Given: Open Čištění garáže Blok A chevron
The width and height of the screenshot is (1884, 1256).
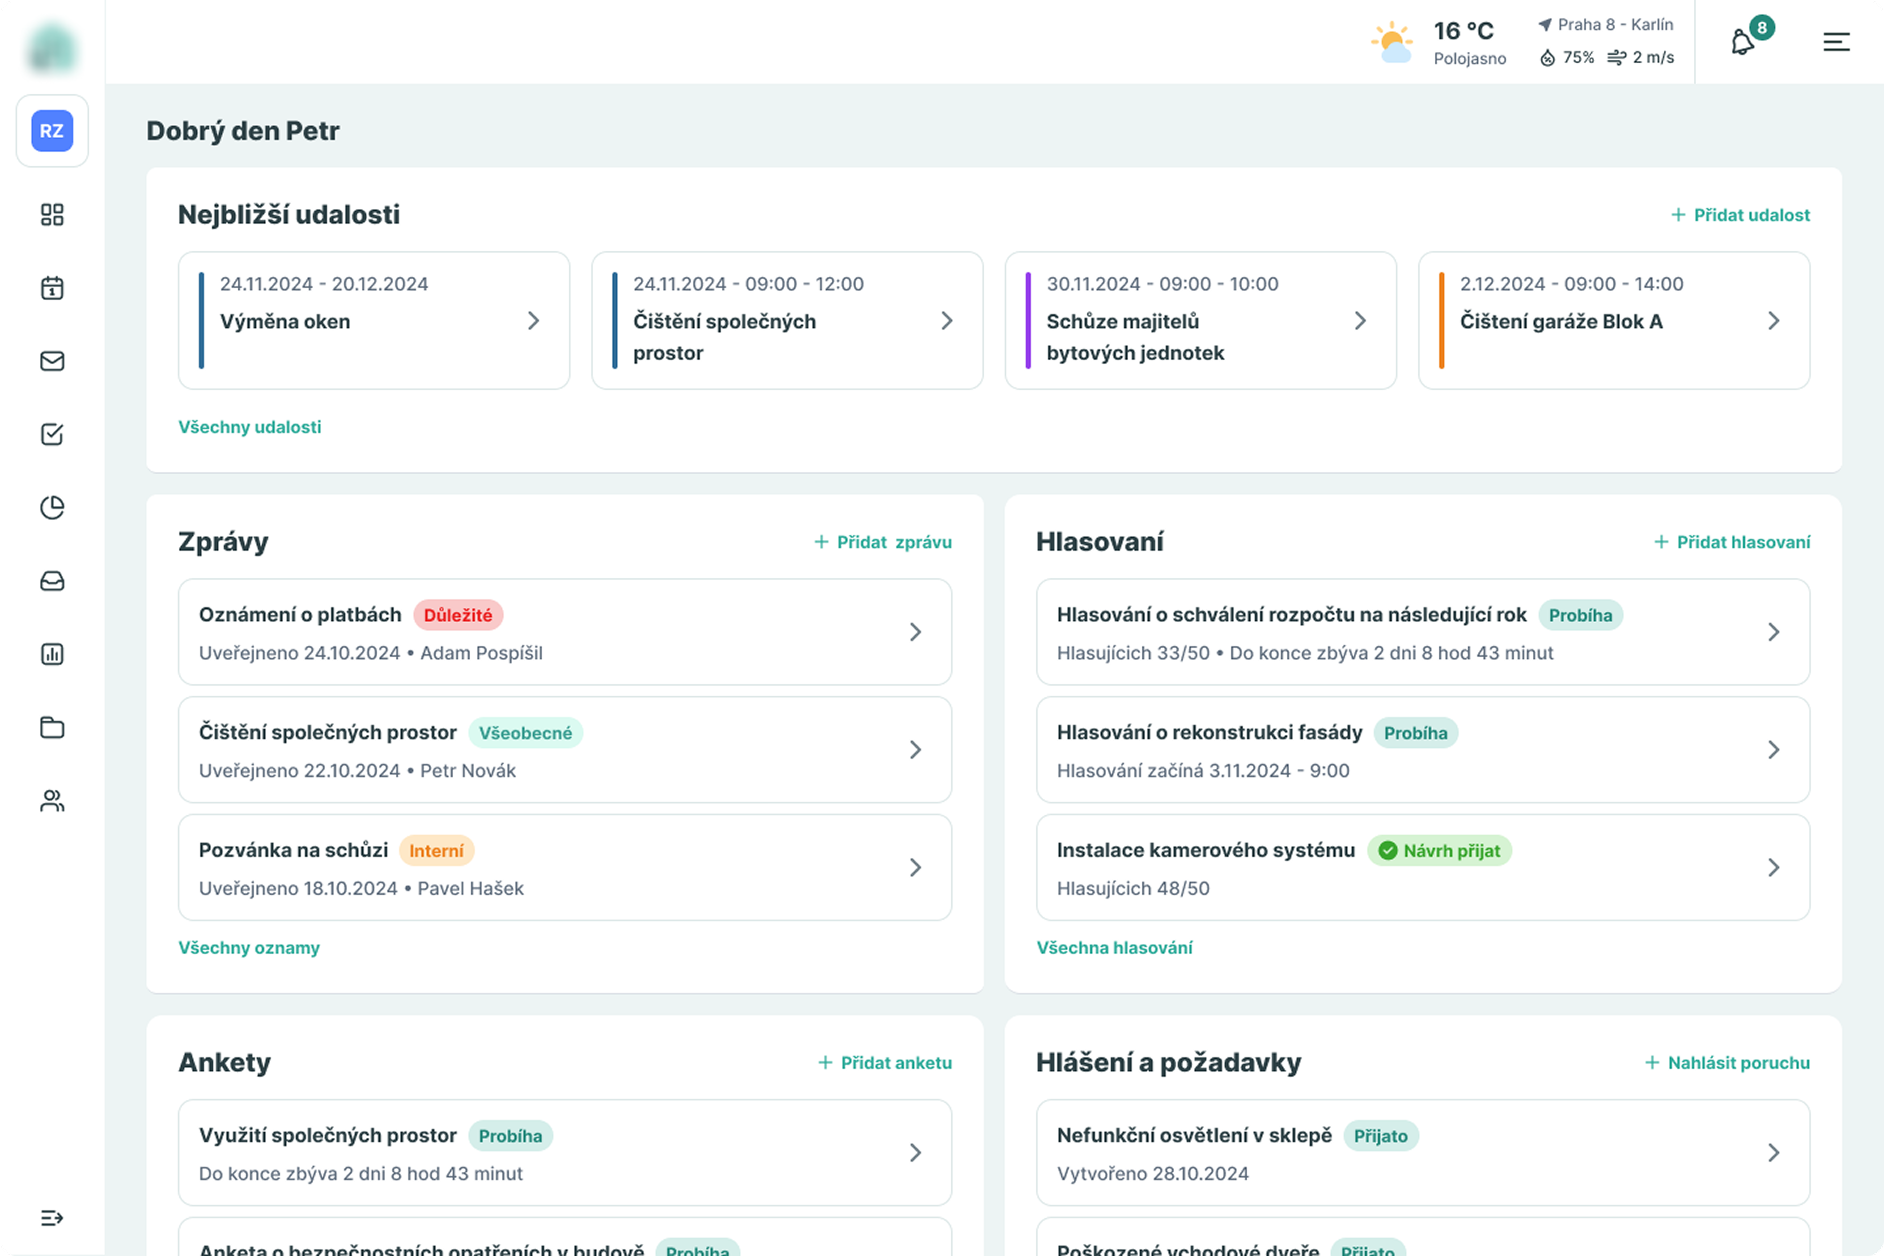Looking at the screenshot, I should point(1774,320).
